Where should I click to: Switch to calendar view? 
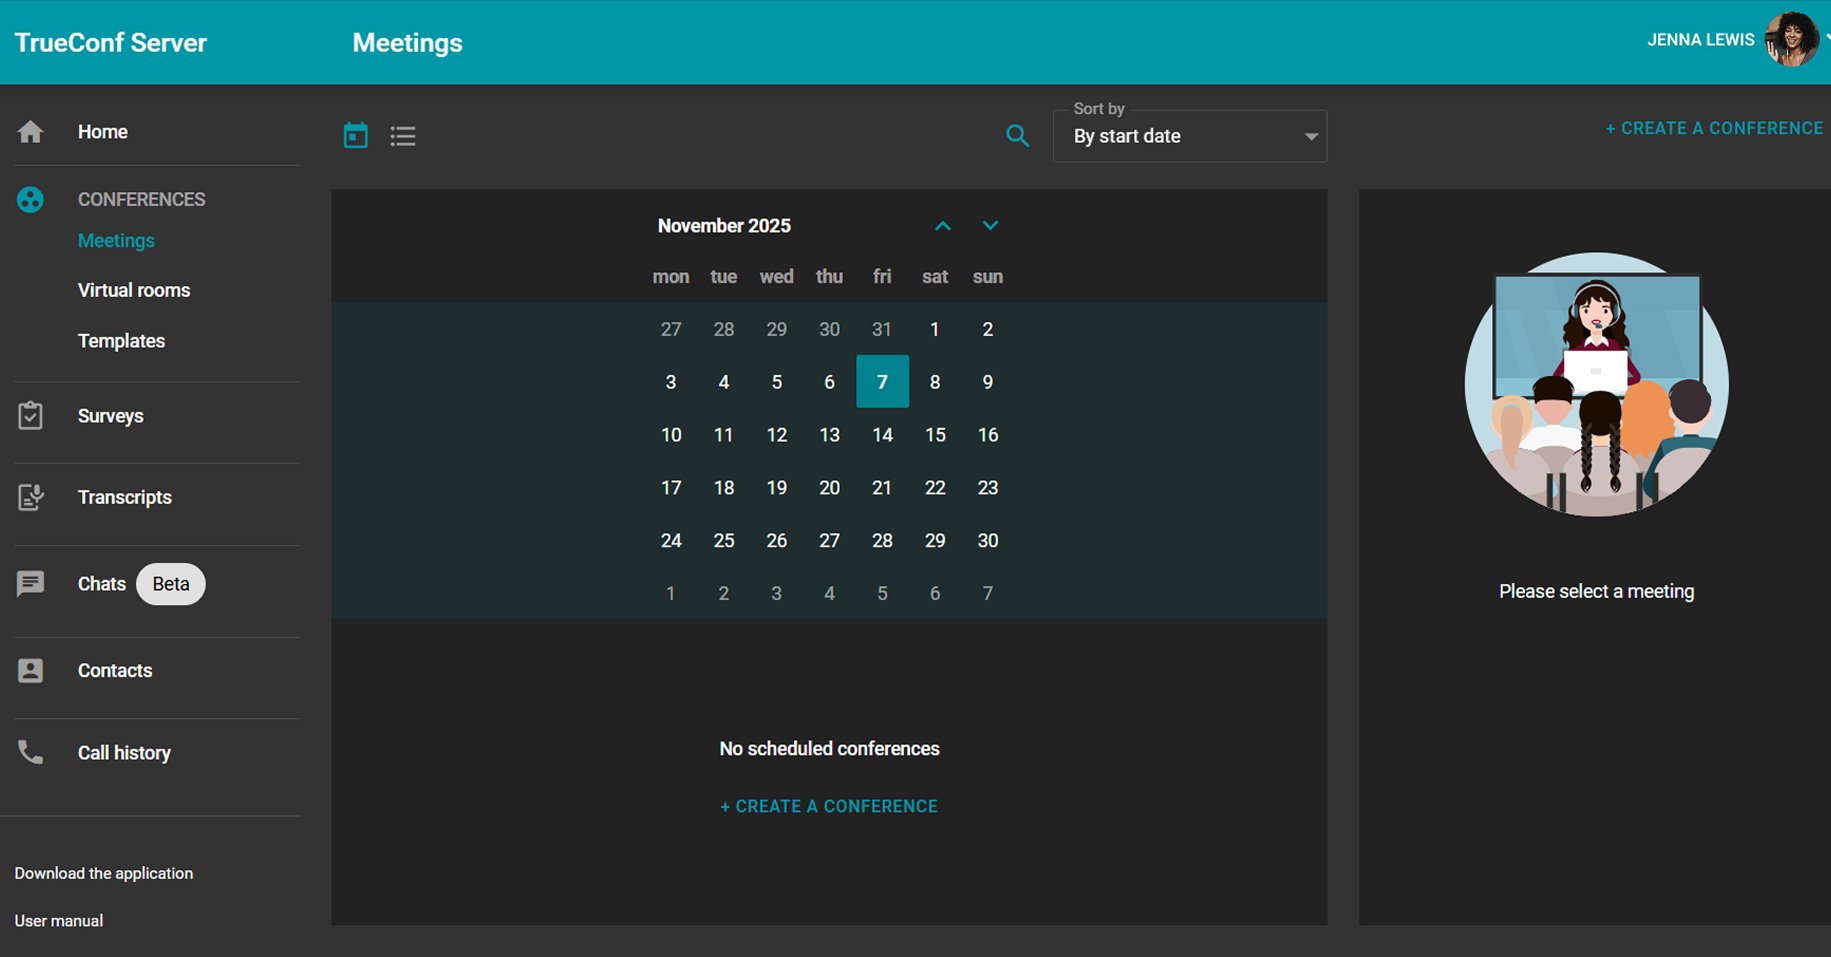point(355,136)
